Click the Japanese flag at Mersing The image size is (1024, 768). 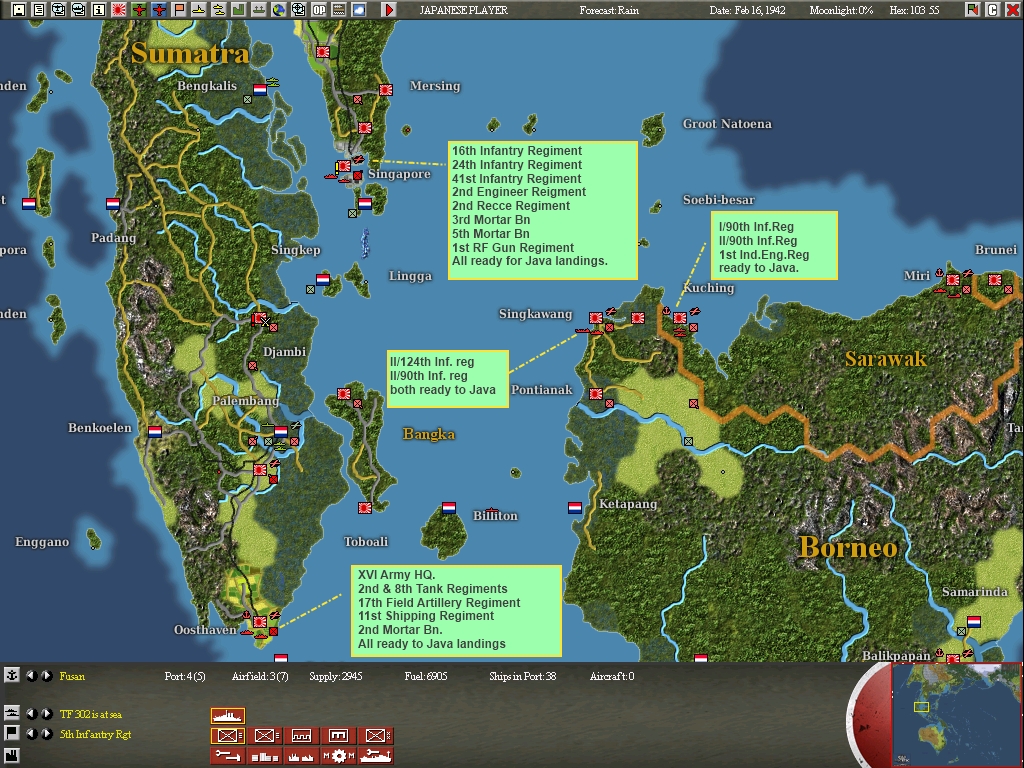point(385,90)
